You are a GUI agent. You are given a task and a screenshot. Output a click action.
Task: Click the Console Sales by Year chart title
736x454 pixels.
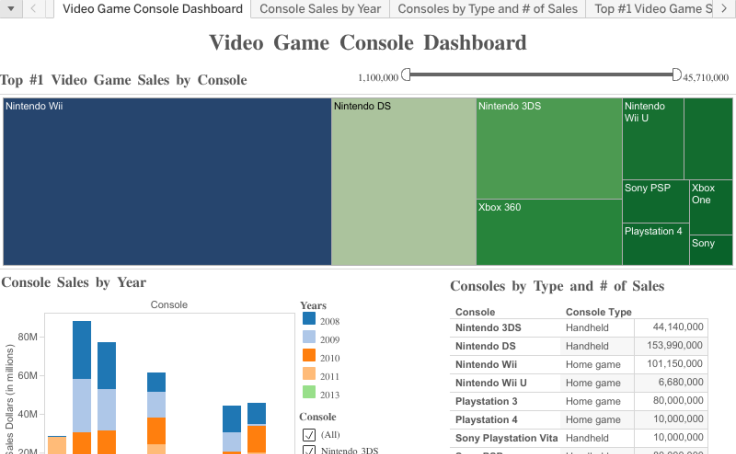coord(74,283)
